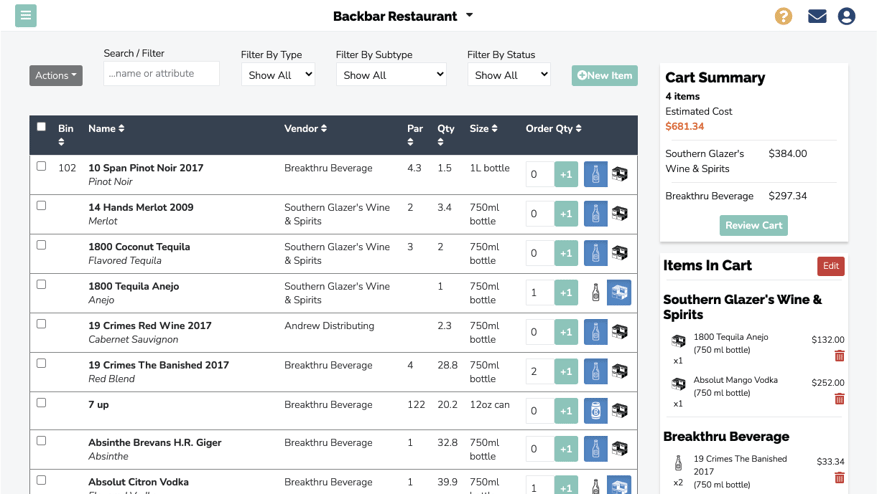Select bottle unit for 14 Hands Merlot

click(x=596, y=214)
